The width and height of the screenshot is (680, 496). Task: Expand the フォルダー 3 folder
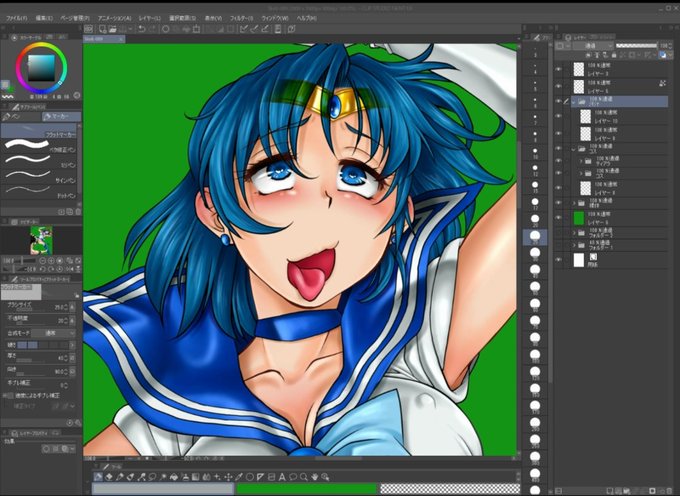click(574, 233)
